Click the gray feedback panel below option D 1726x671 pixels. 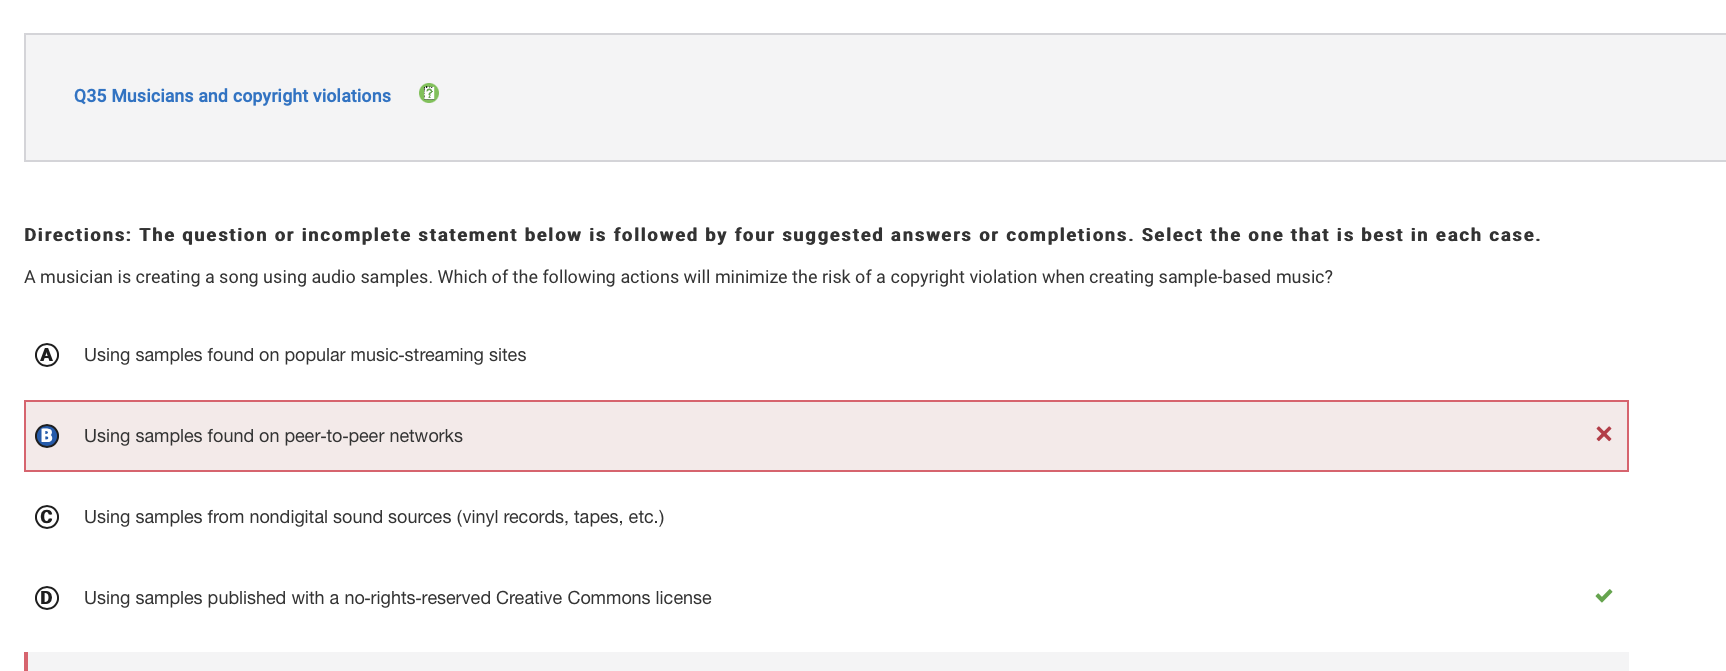828,662
